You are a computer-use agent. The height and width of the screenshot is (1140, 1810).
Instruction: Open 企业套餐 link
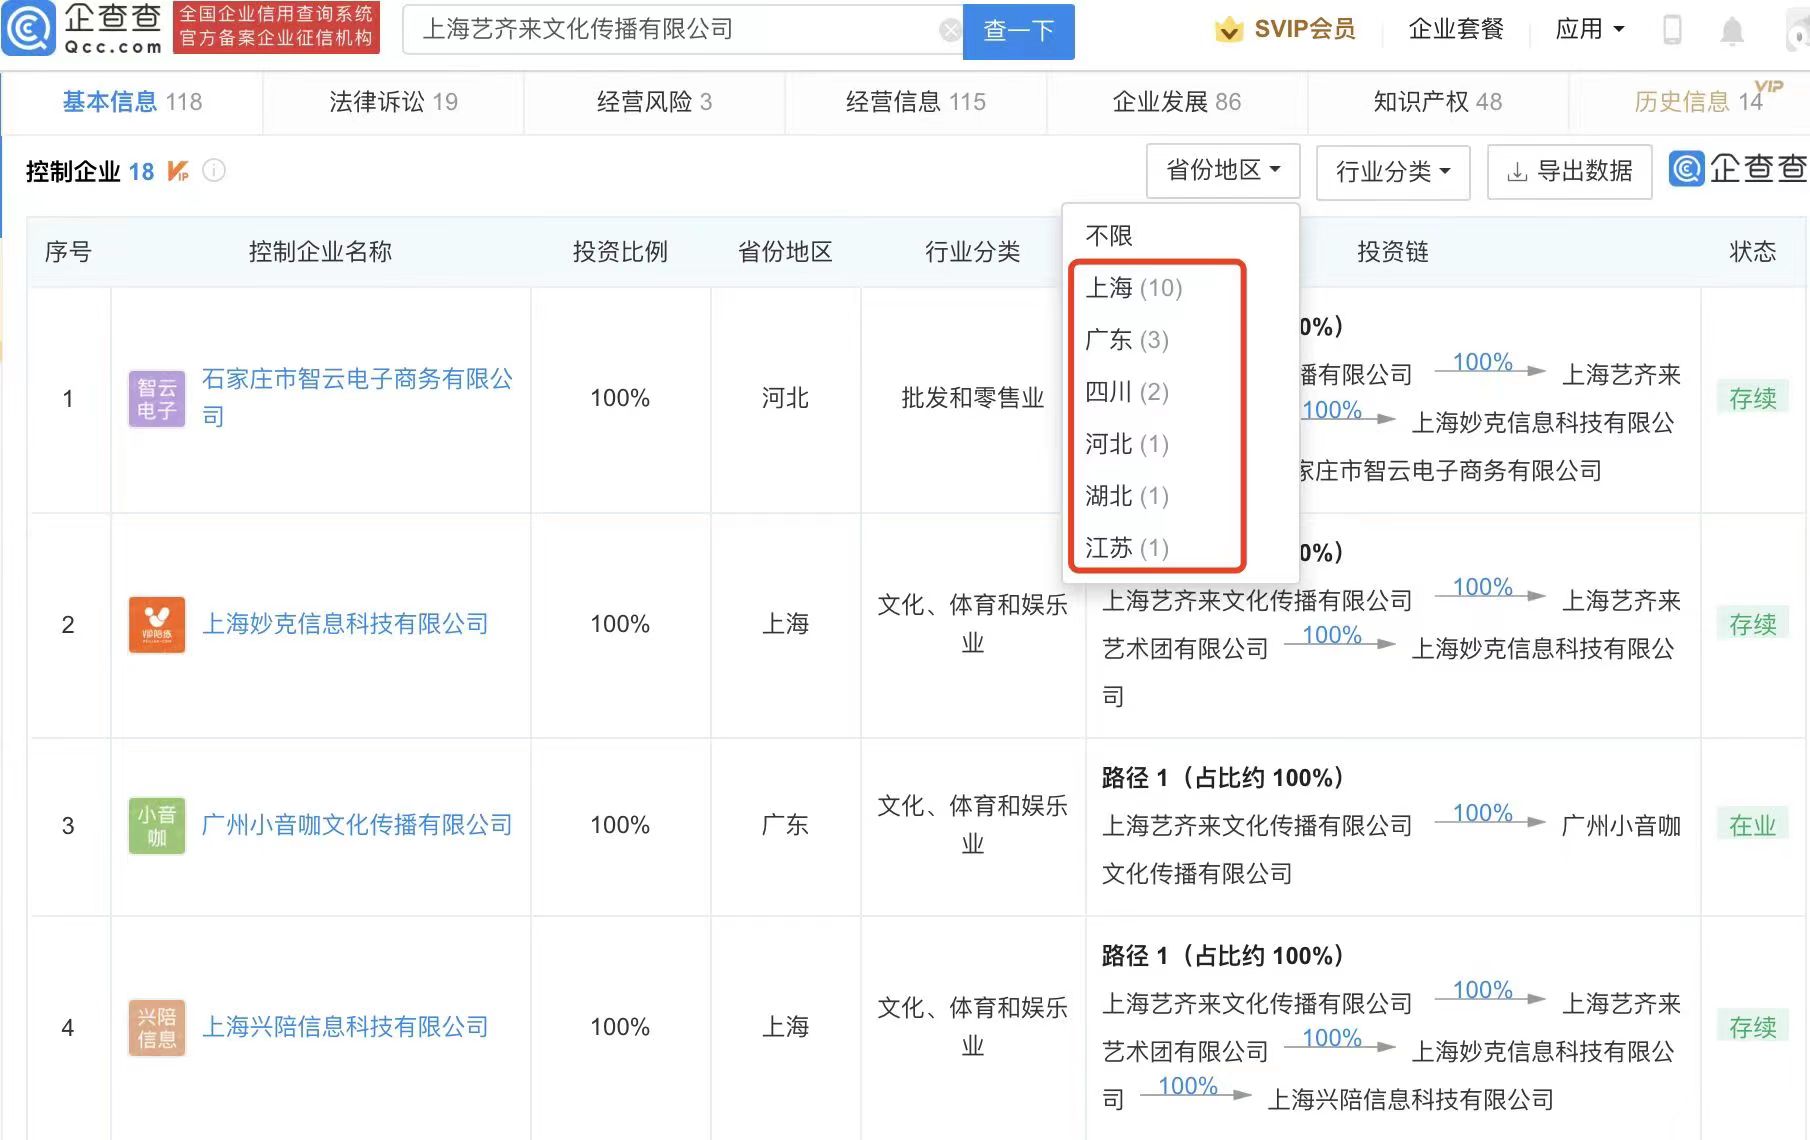click(x=1456, y=30)
